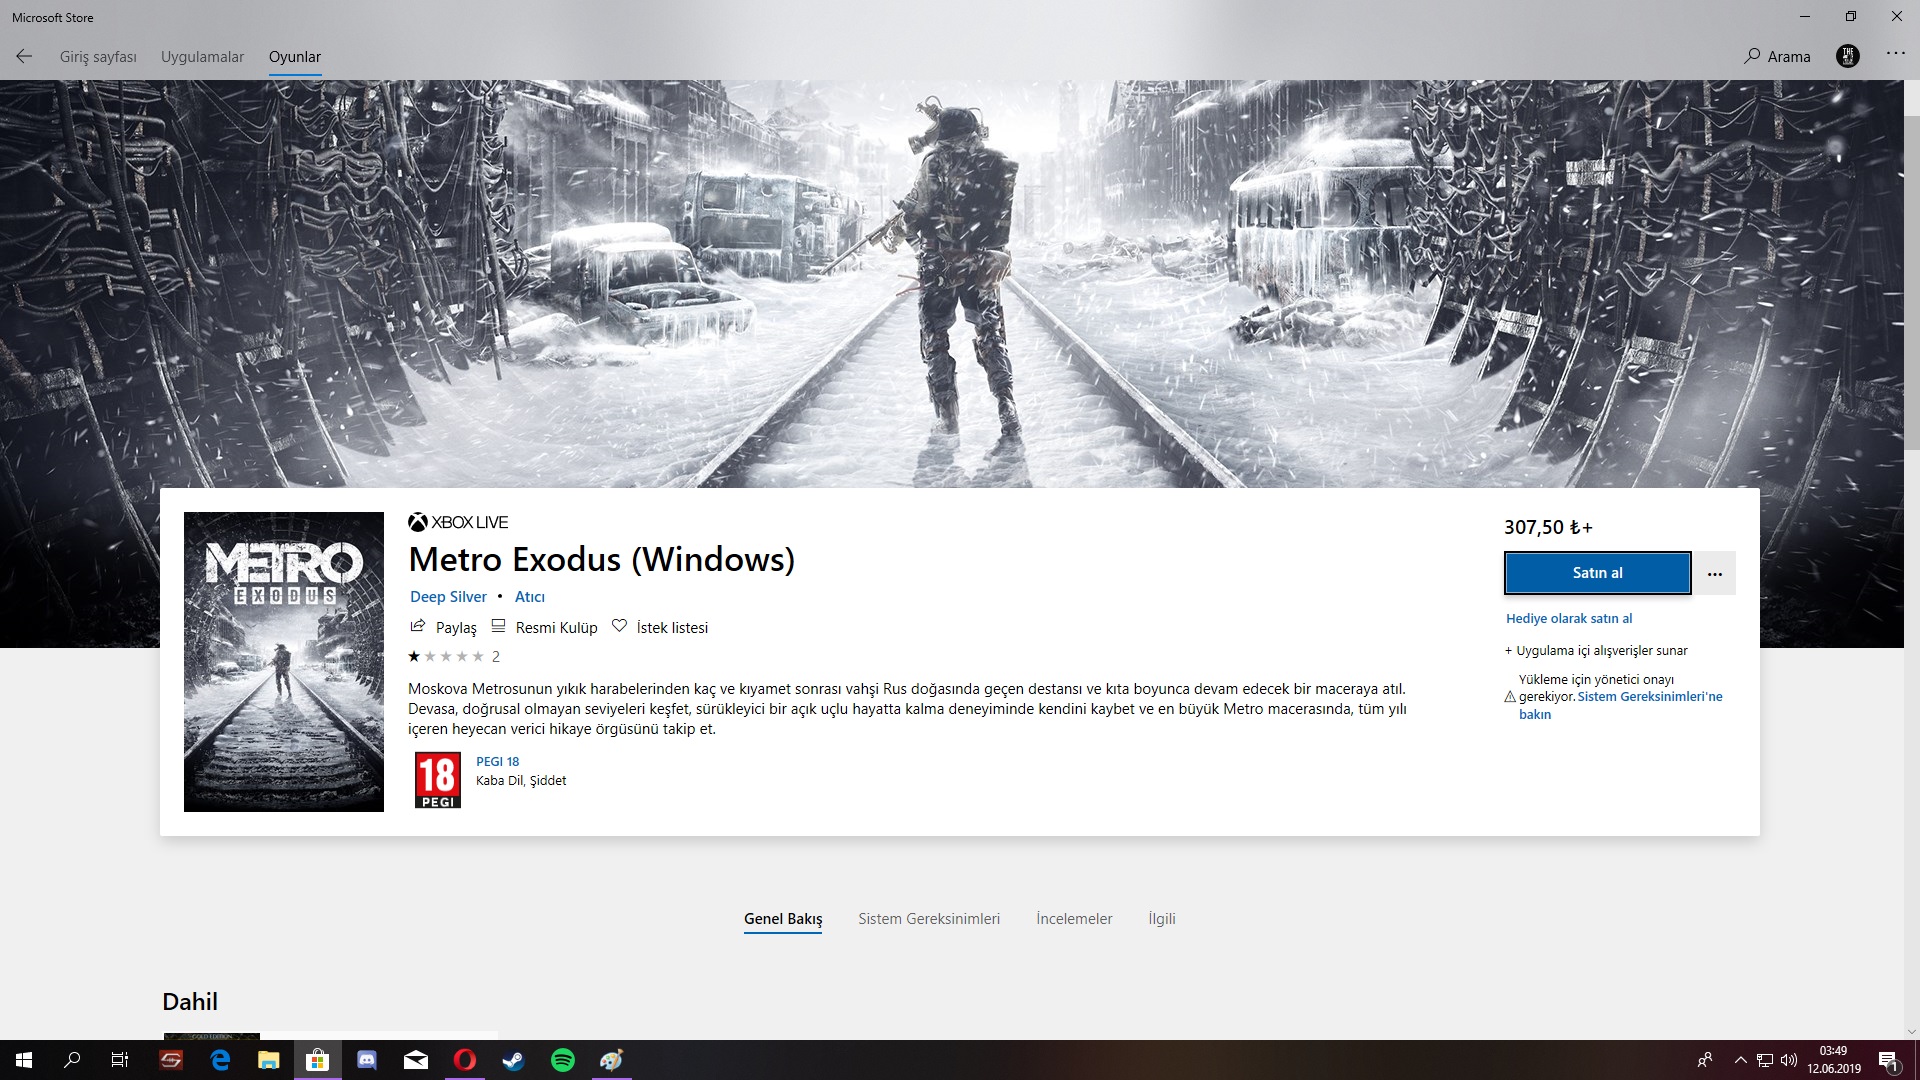The image size is (1920, 1080).
Task: Launch the red S app on the taskbar
Action: (172, 1060)
